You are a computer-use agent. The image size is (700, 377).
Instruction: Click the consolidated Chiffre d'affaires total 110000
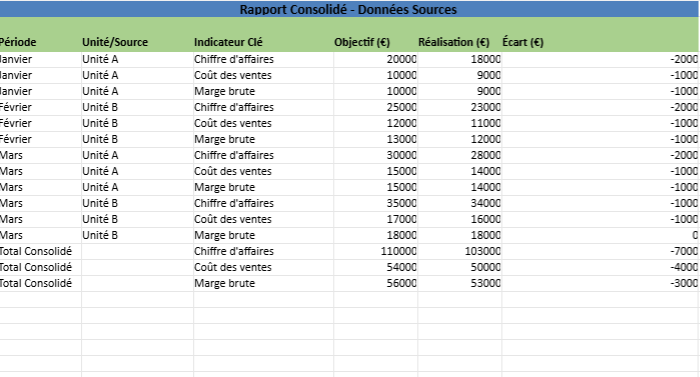pos(375,251)
